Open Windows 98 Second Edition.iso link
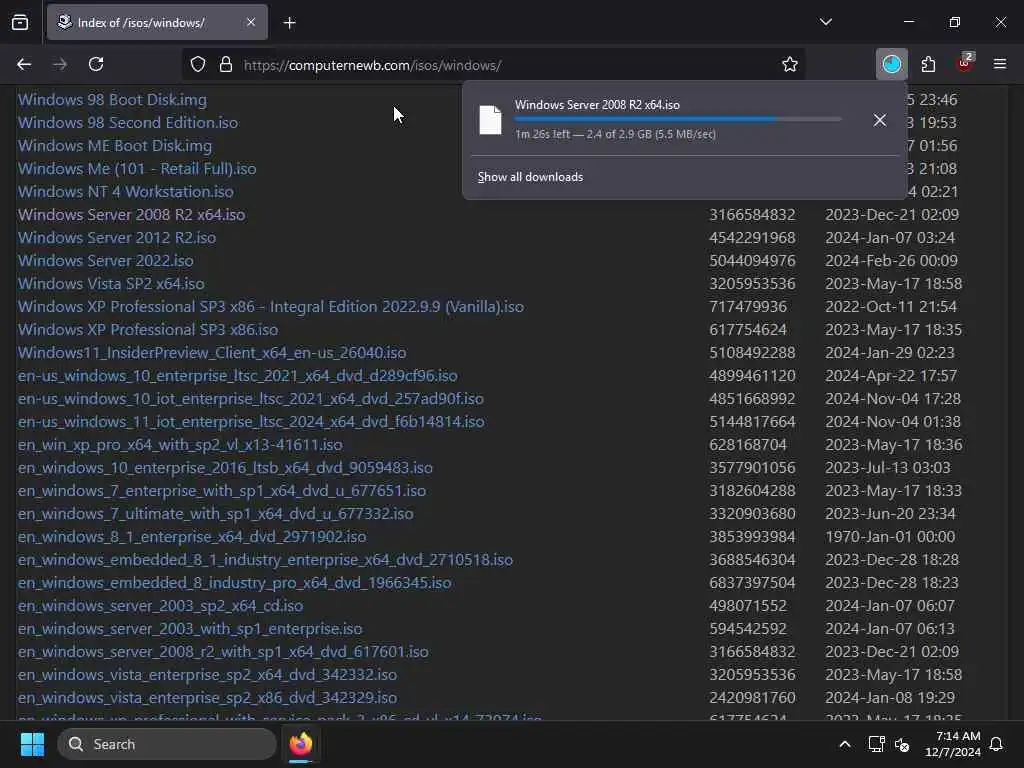 128,123
